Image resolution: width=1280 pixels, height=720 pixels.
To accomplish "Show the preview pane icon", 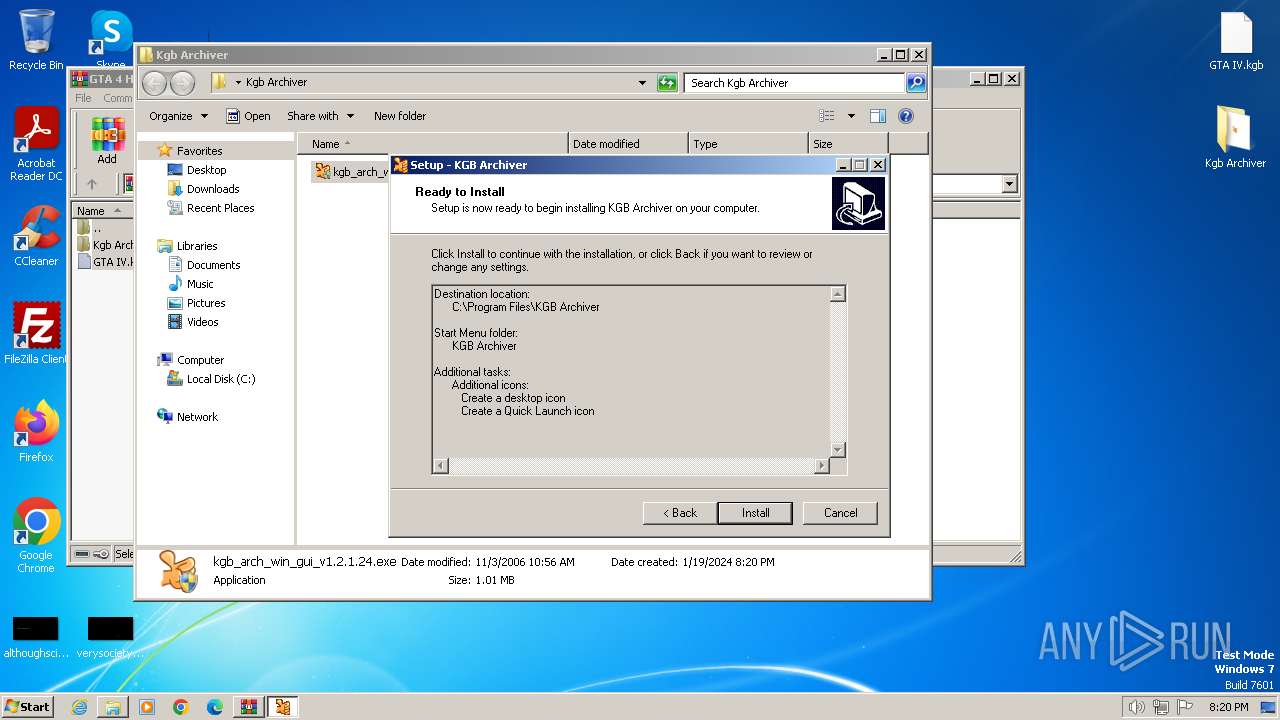I will 877,116.
